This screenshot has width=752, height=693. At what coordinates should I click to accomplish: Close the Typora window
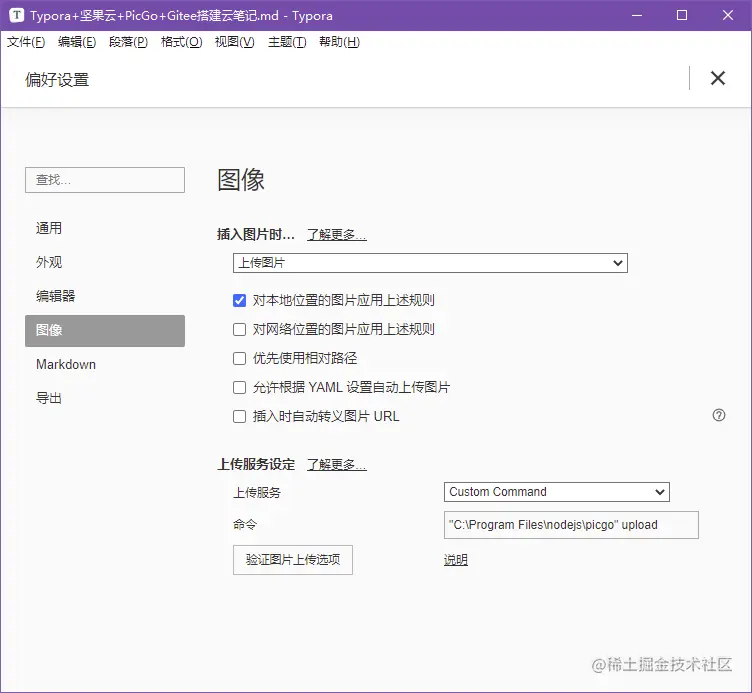pos(728,15)
